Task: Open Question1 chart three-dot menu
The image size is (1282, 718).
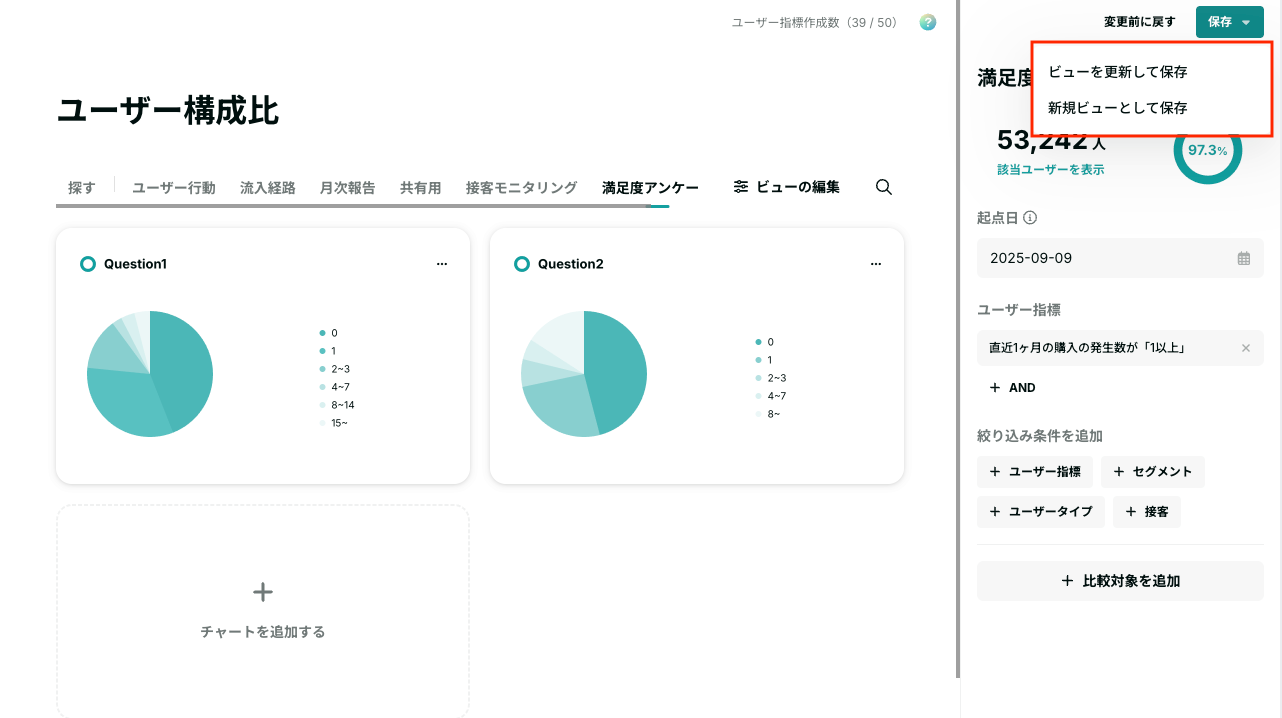Action: click(x=442, y=264)
